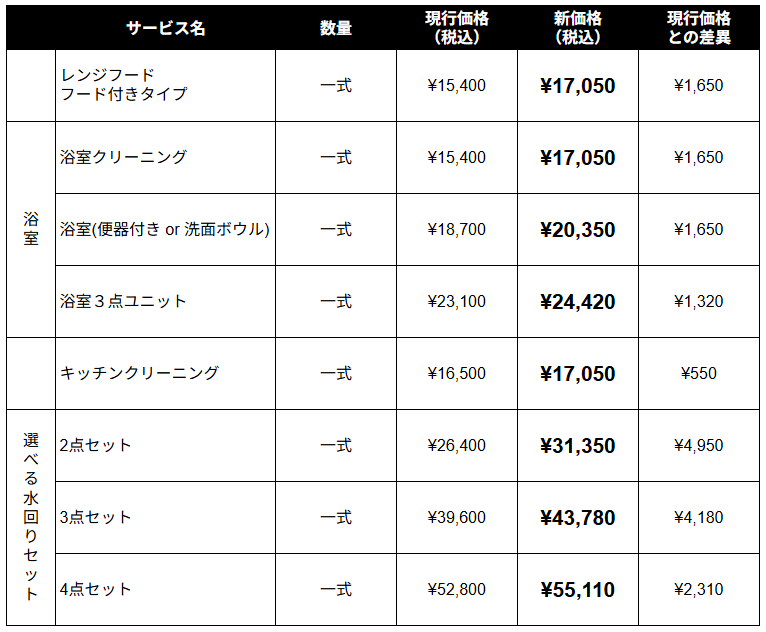Select the 3点セット row label
Screen dimensions: 766x632
click(96, 517)
